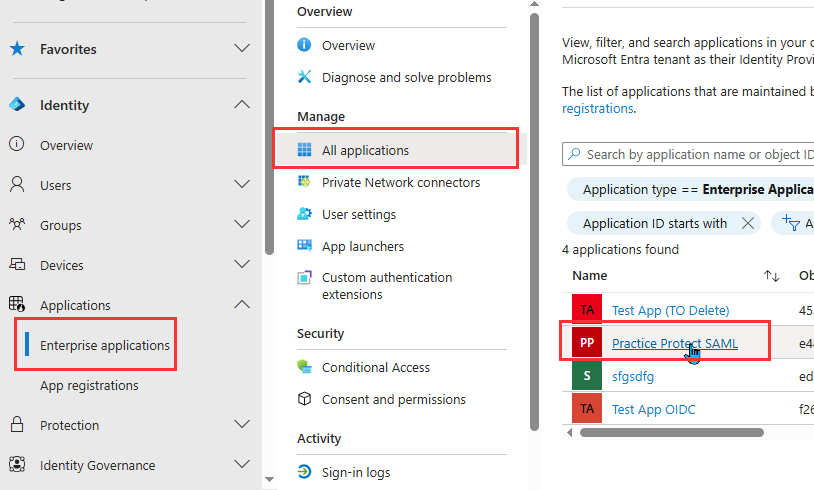814x490 pixels.
Task: Expand the Identity Governance chevron
Action: click(x=242, y=464)
